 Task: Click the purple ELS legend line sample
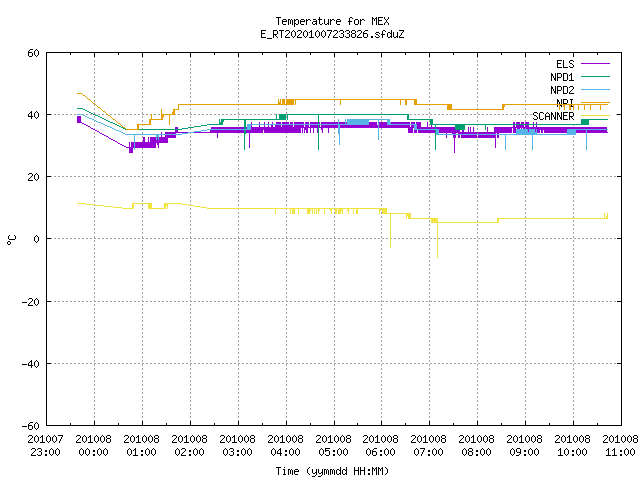[595, 64]
